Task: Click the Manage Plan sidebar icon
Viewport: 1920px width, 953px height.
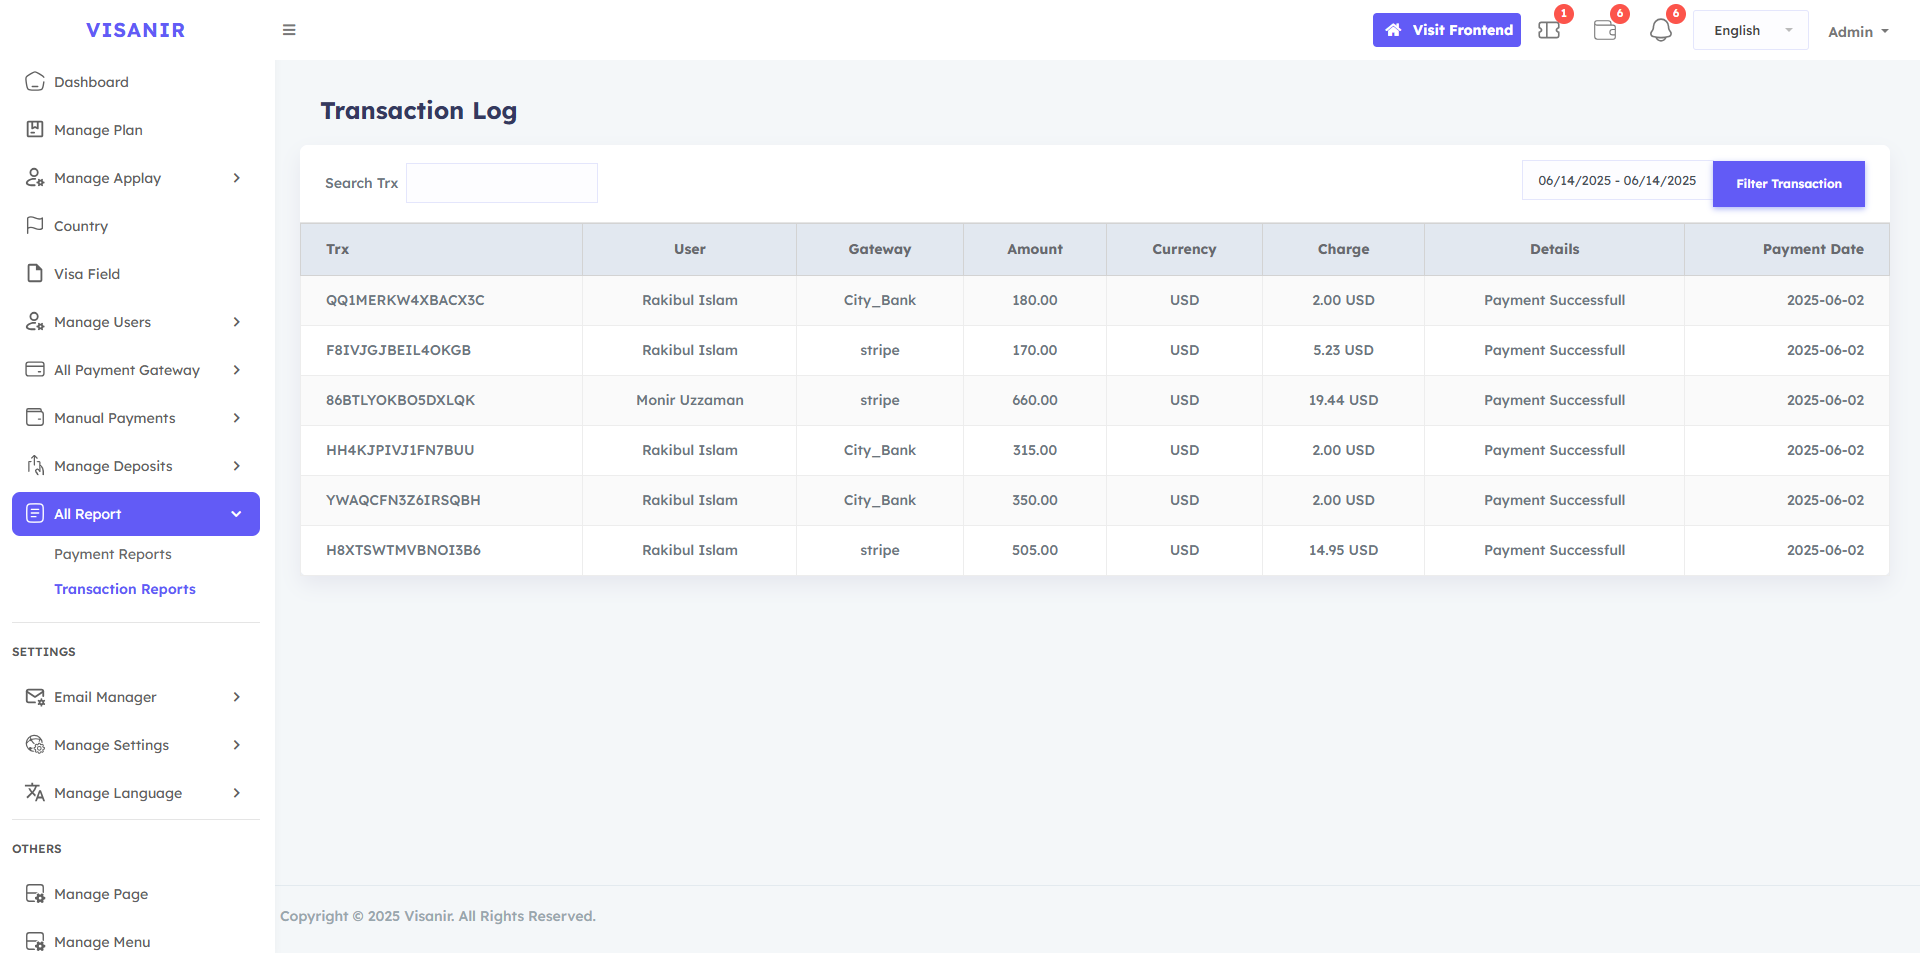Action: [x=35, y=129]
